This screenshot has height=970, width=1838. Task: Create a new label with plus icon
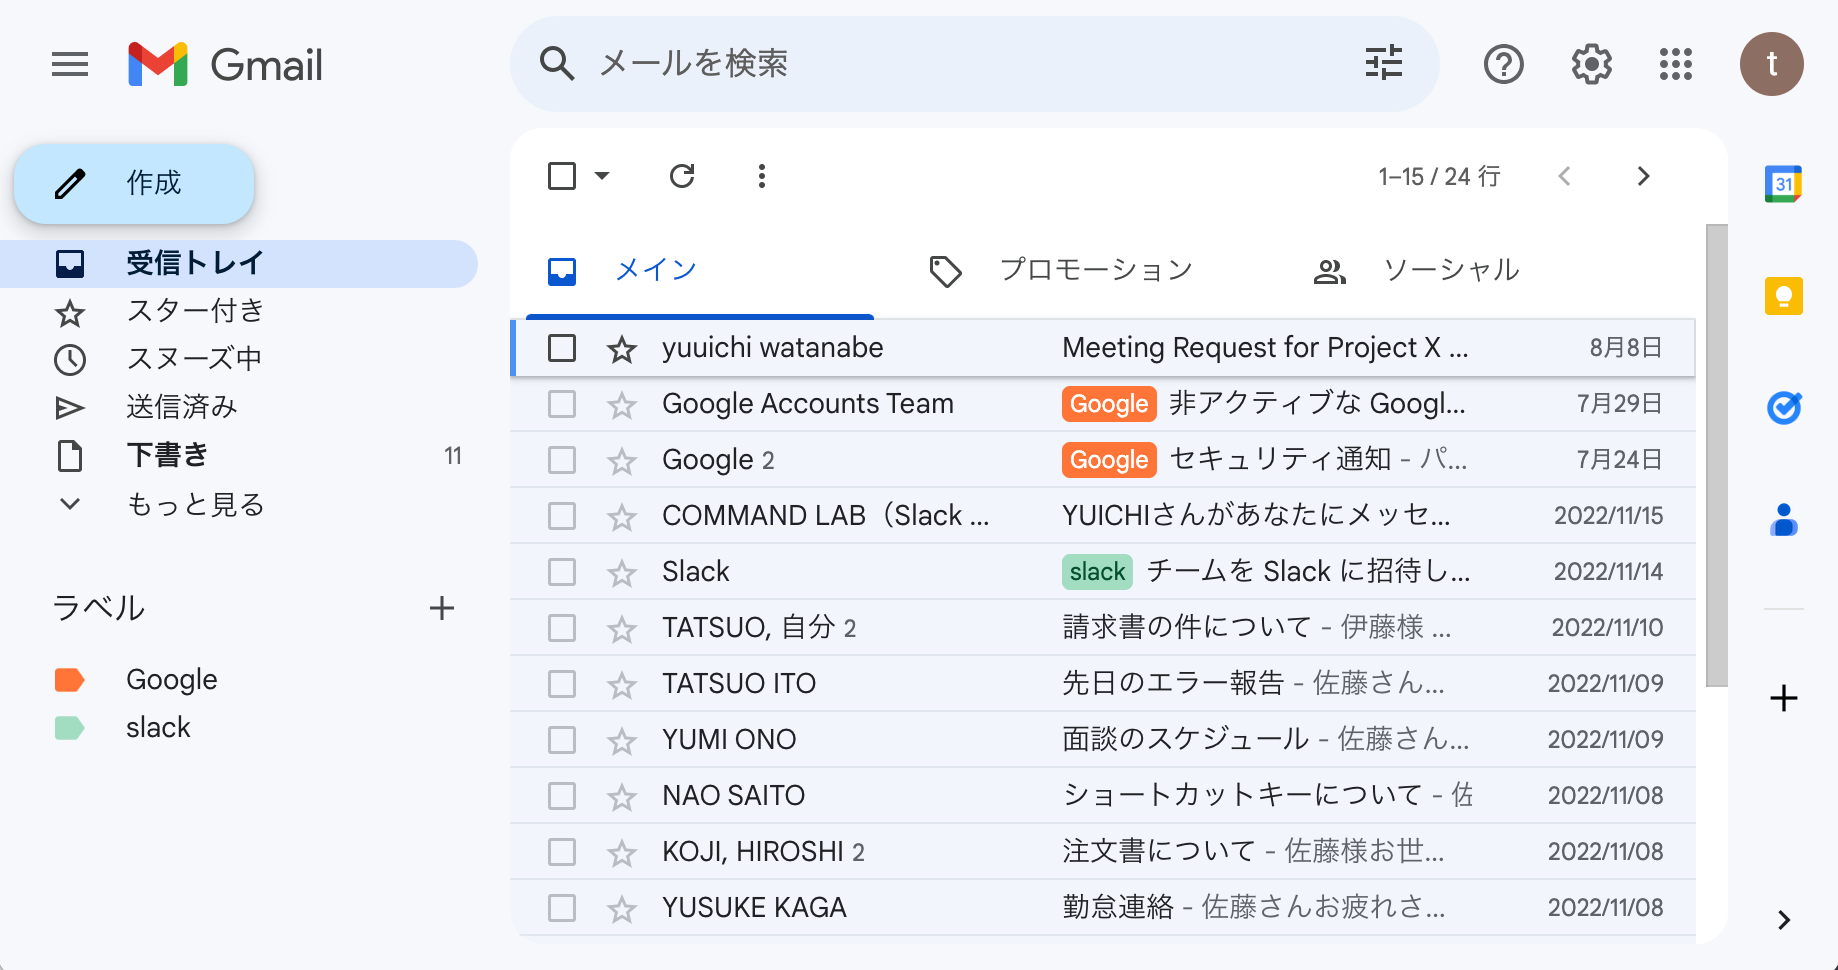(x=442, y=608)
